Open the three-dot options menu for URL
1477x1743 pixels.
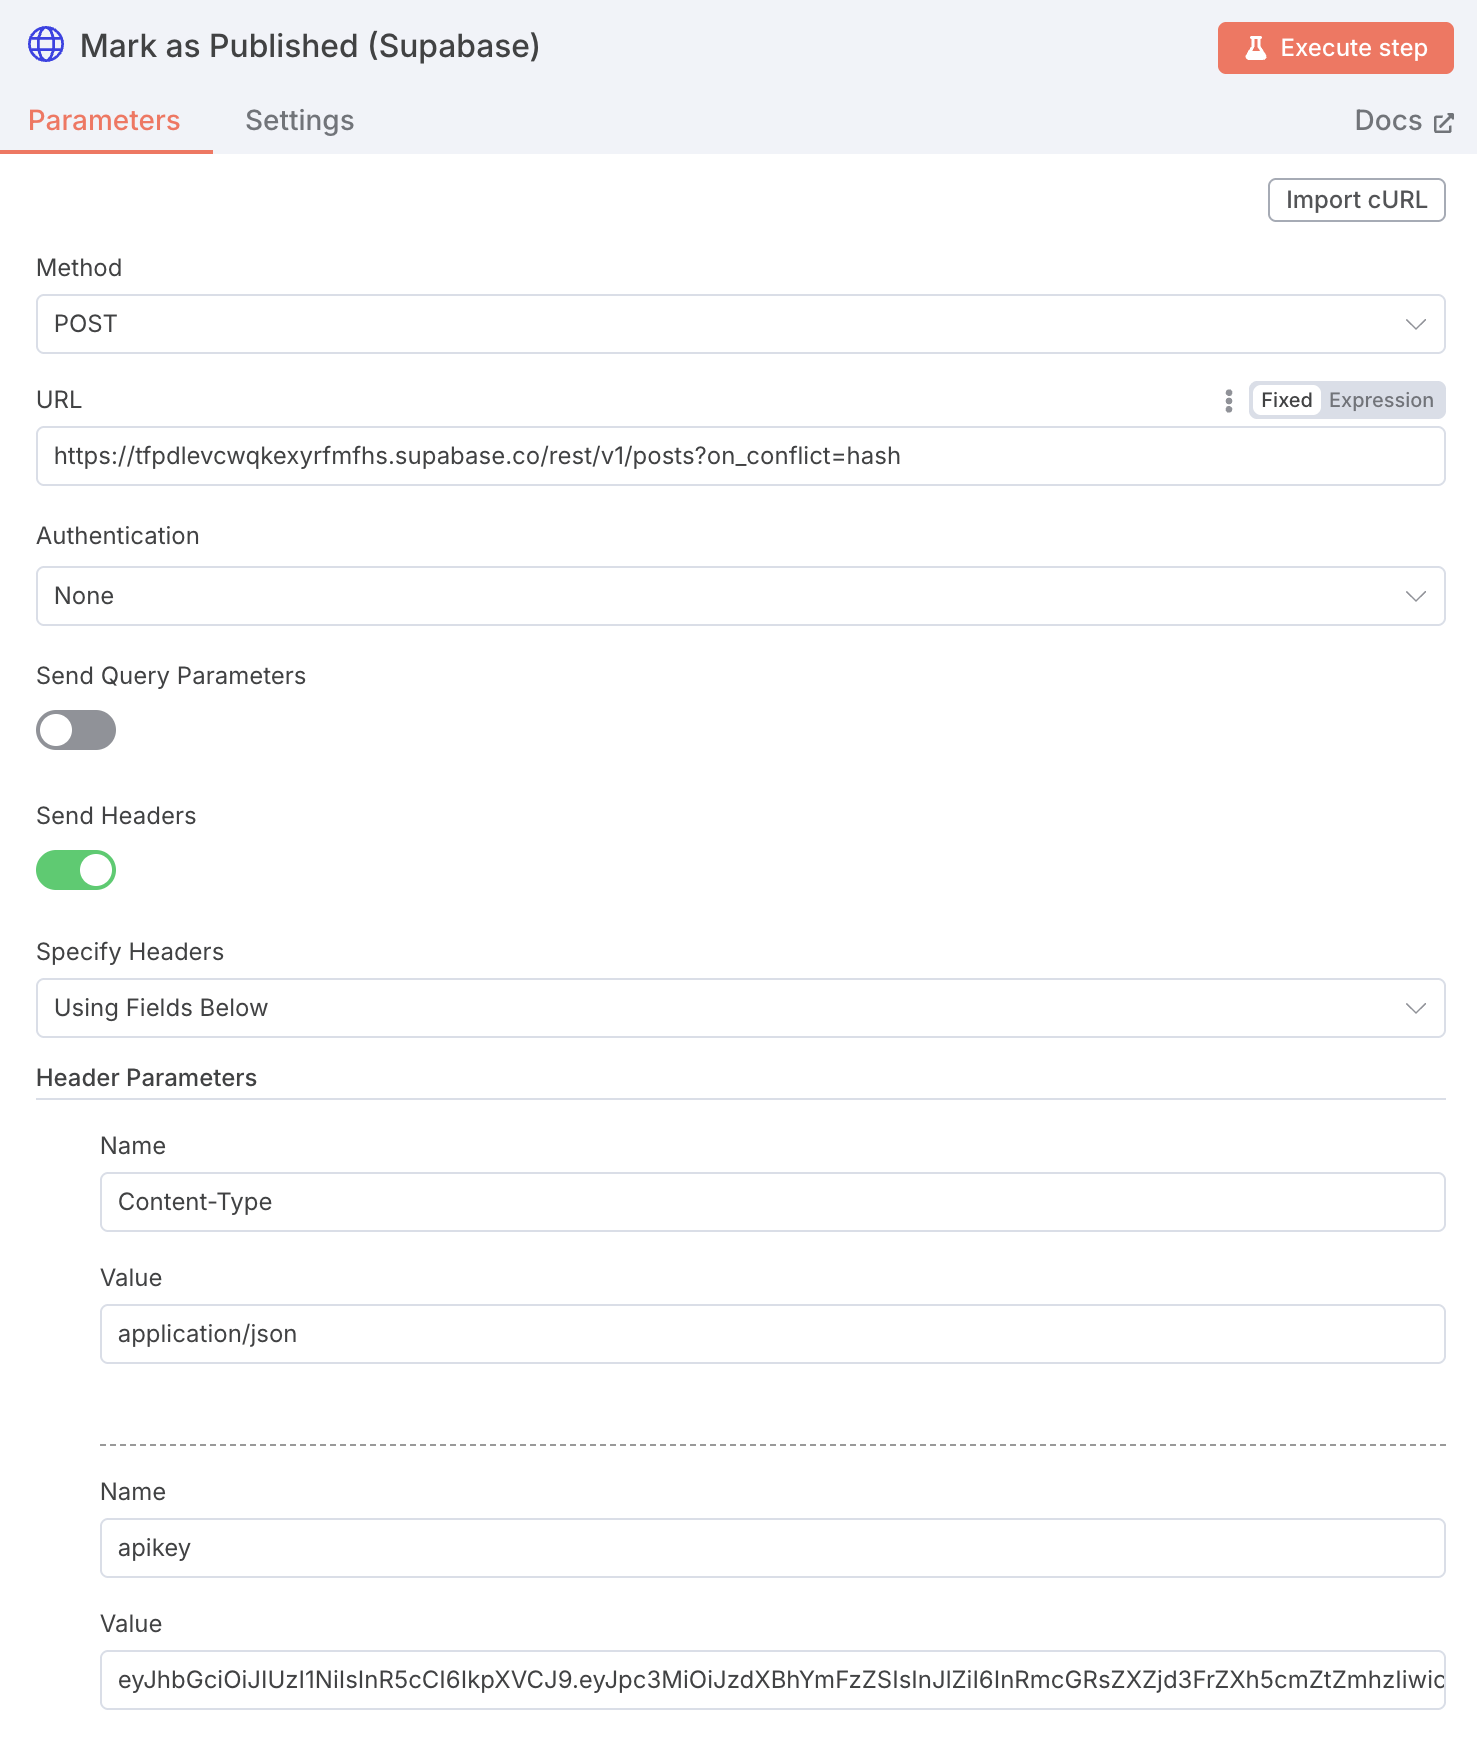(1228, 401)
